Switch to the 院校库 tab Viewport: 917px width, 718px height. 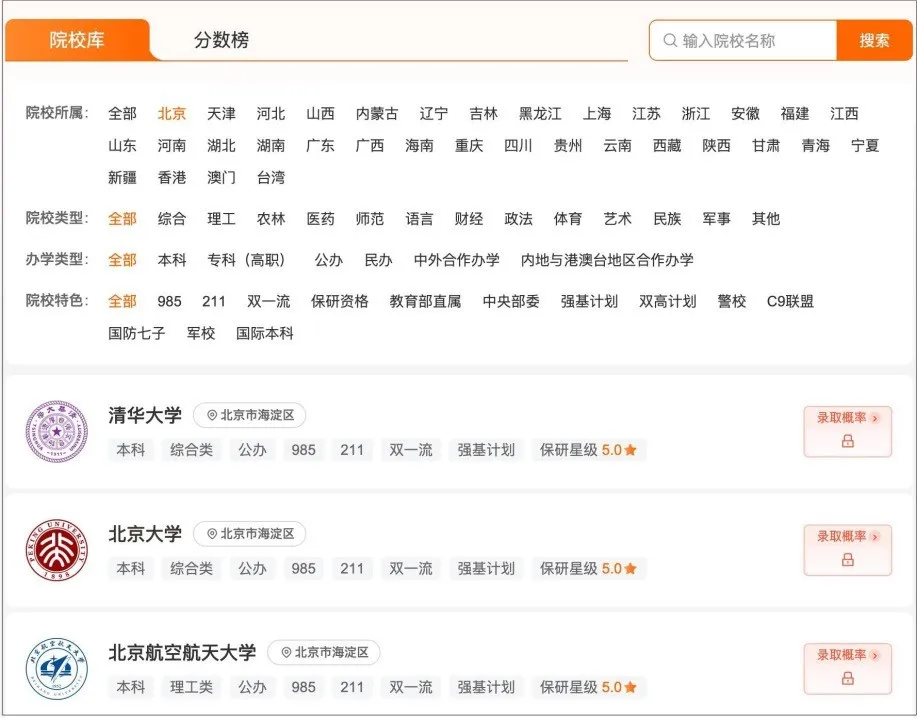77,40
